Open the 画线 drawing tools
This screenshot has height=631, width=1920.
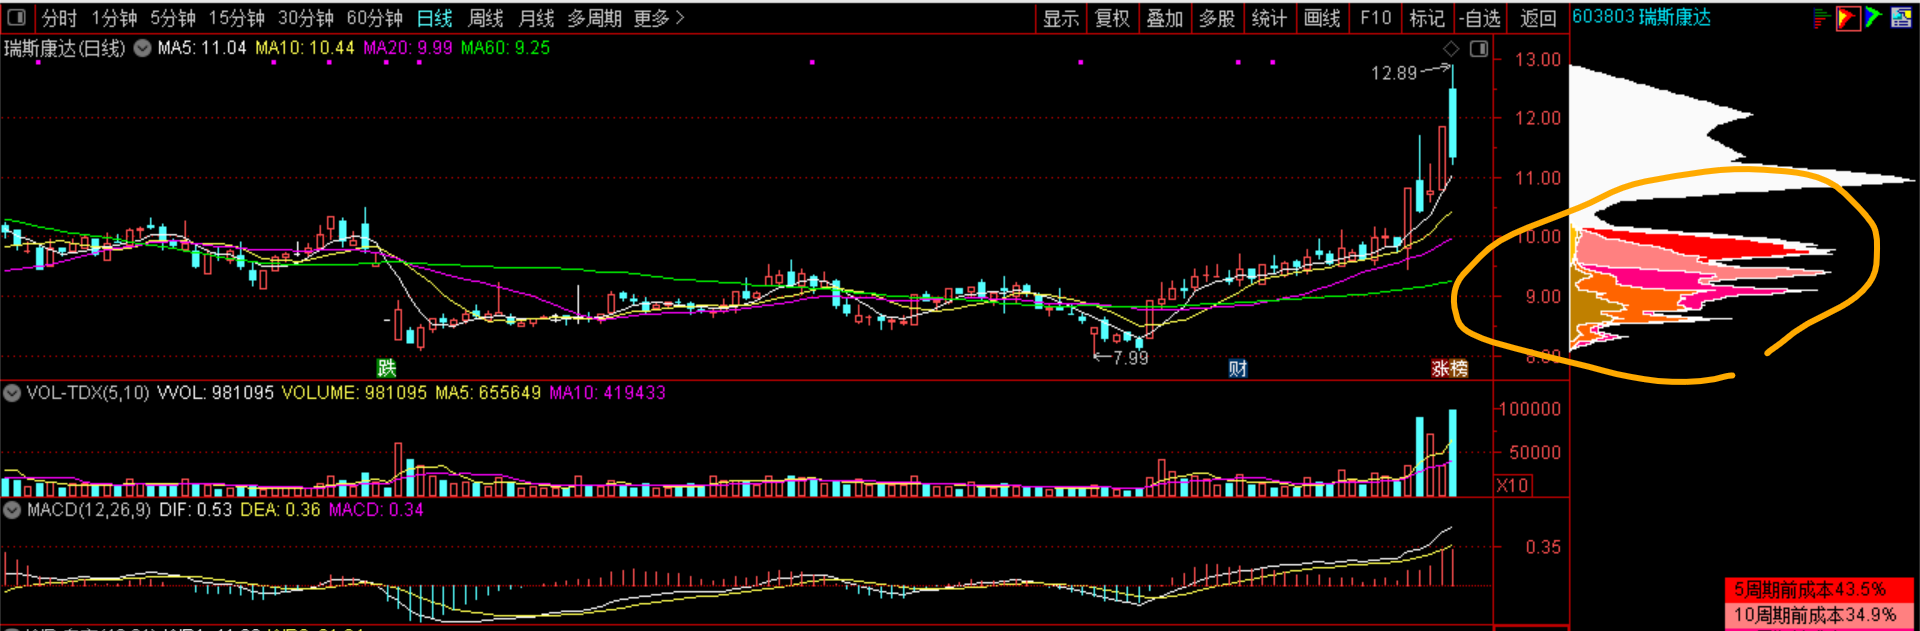pos(1322,18)
